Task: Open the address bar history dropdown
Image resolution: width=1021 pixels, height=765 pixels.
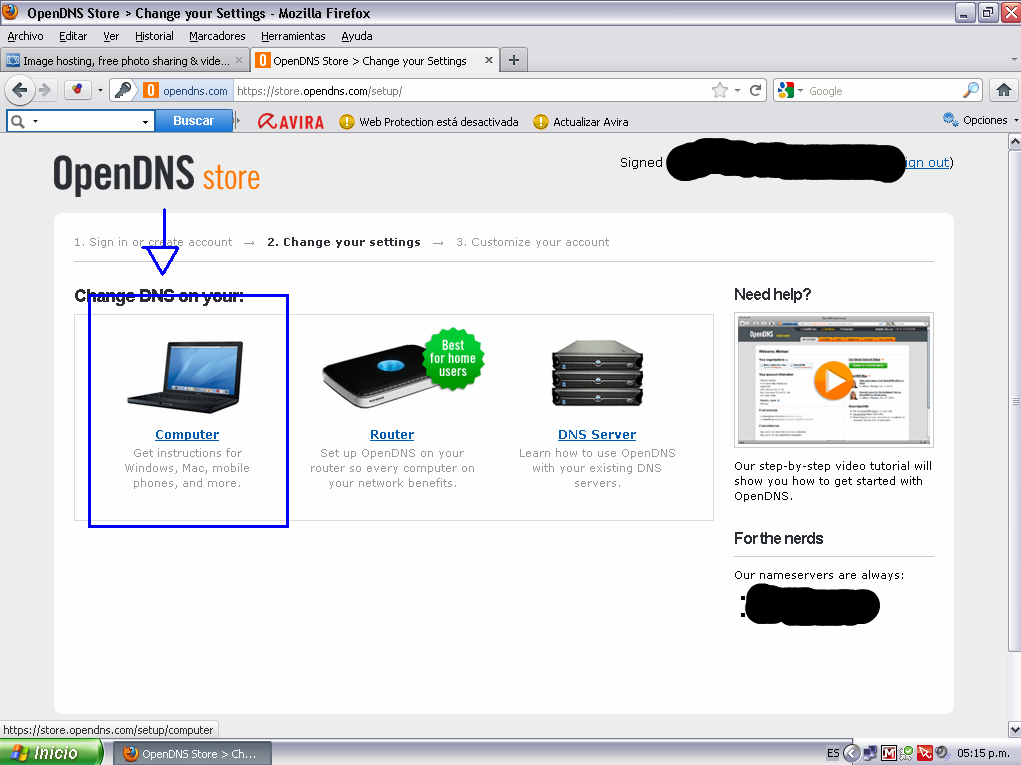Action: [737, 90]
